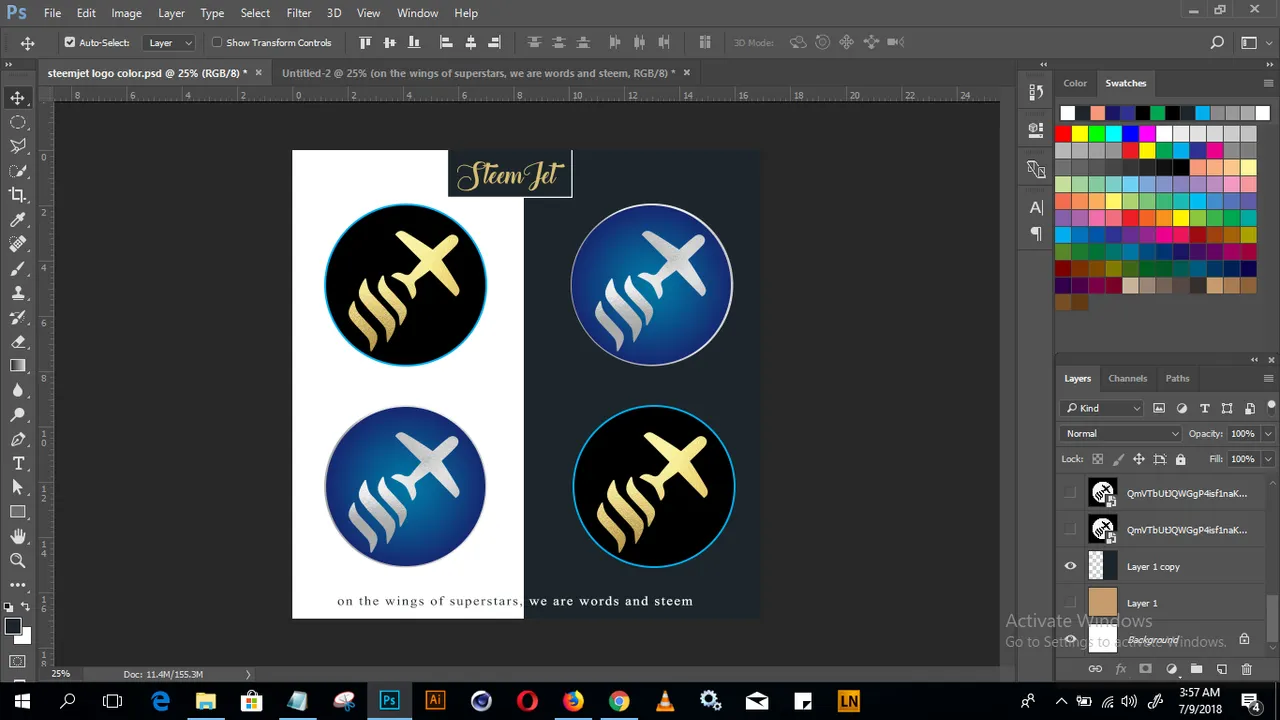The height and width of the screenshot is (720, 1280).
Task: Open Adobe Illustrator from the taskbar
Action: coord(435,701)
